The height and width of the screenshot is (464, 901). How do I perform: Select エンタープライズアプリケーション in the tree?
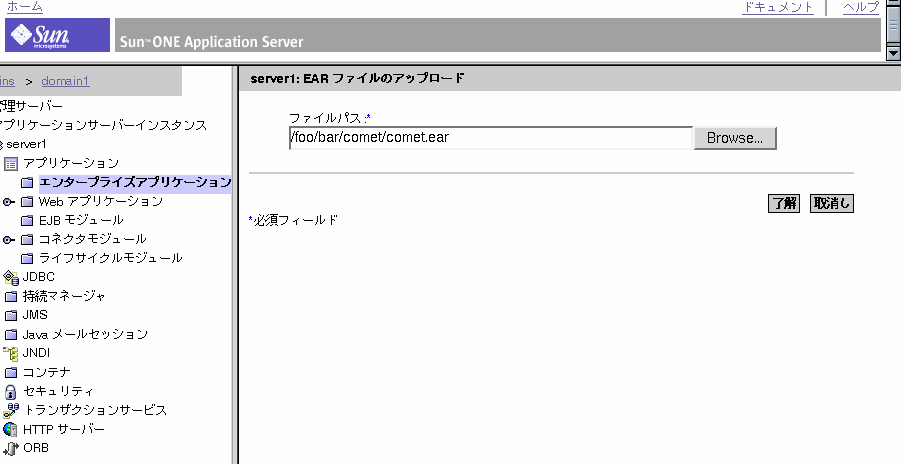pyautogui.click(x=135, y=183)
